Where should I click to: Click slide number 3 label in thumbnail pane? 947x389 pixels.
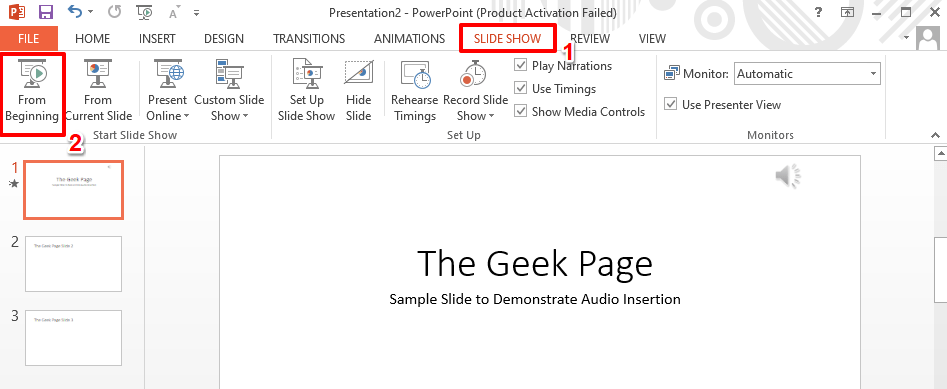tap(14, 316)
